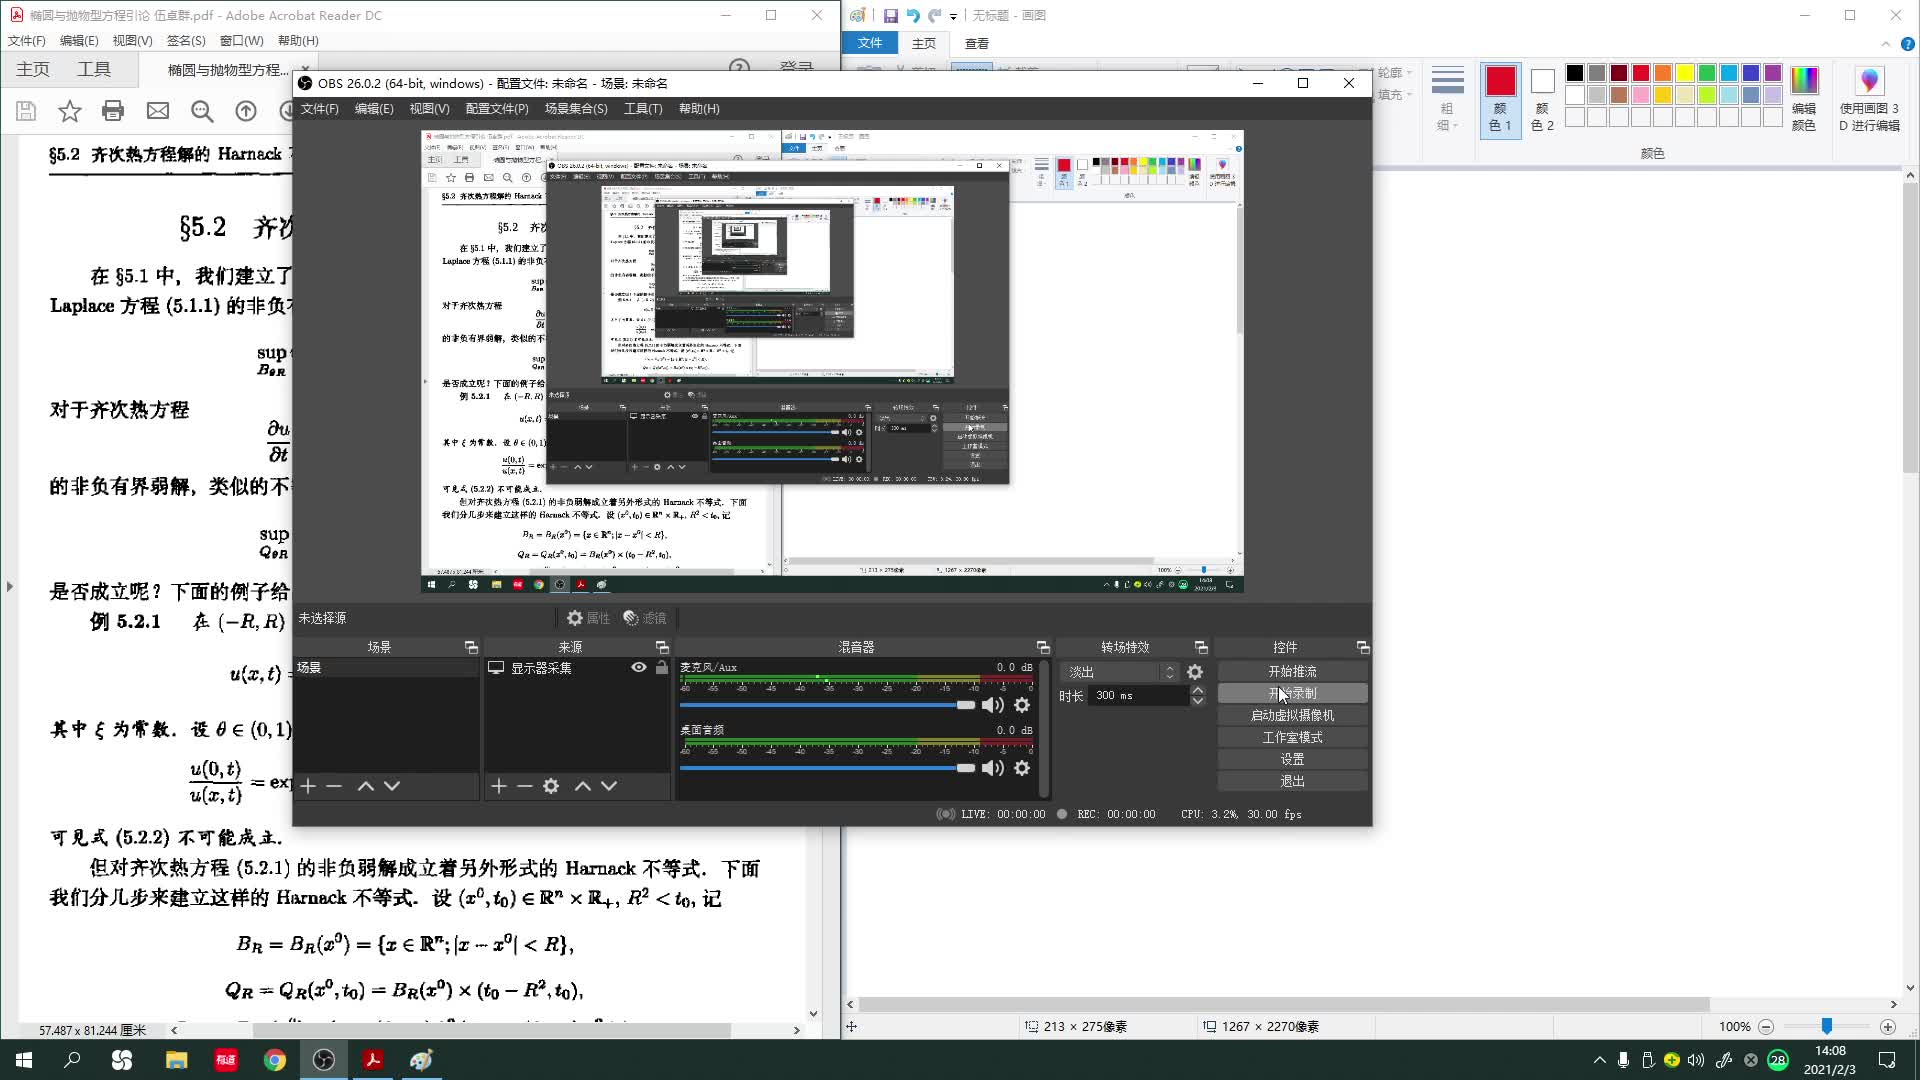Decrease 时长 duration with down arrow

coord(1197,701)
